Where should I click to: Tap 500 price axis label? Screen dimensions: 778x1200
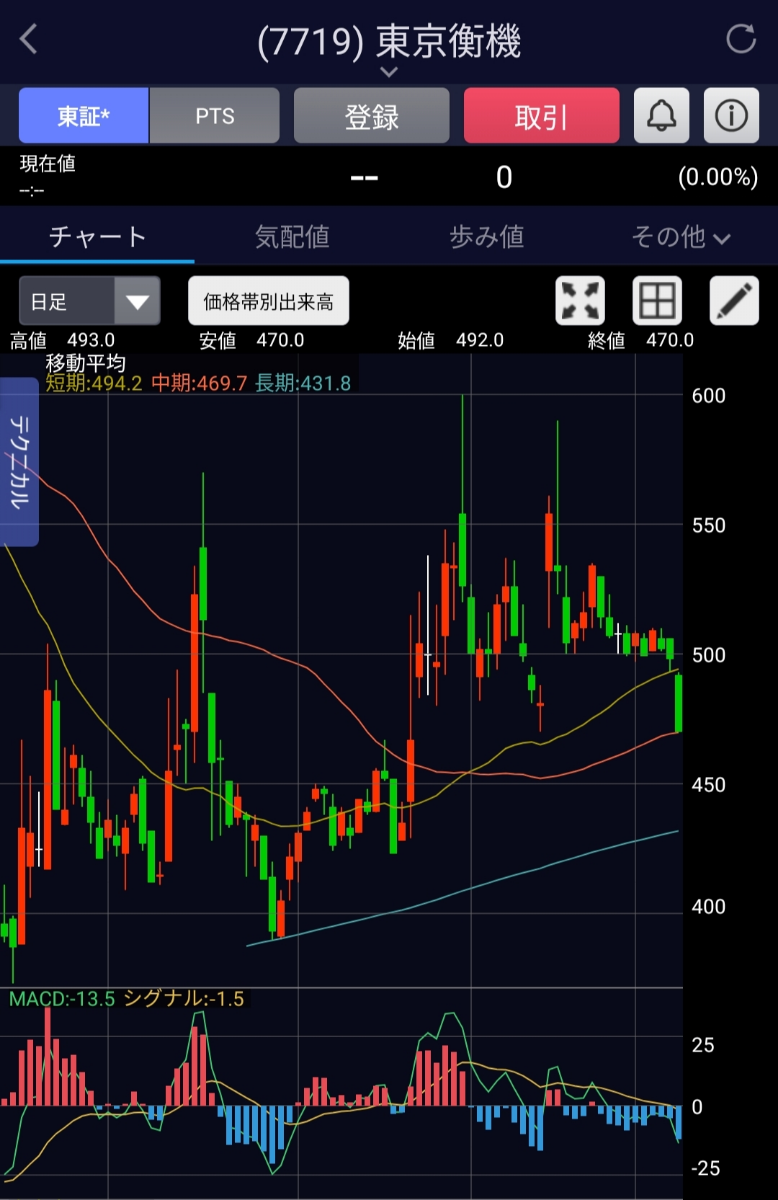(708, 654)
